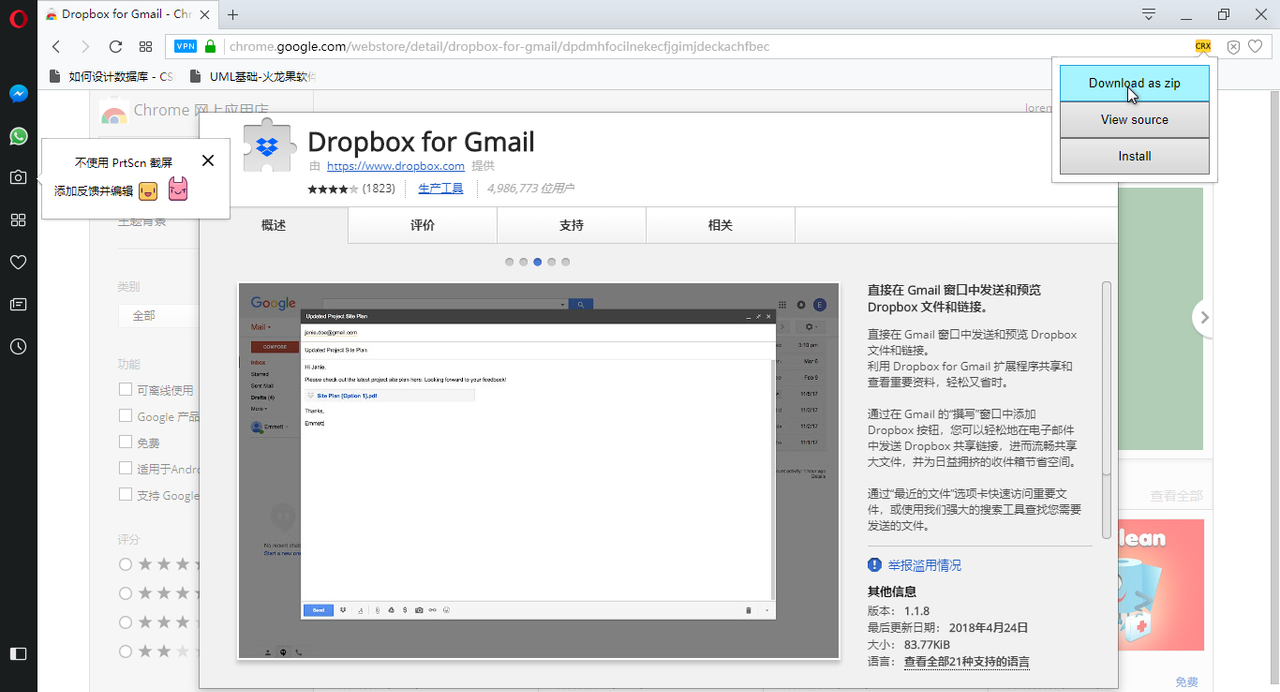Toggle the Google 产品 checkbox
This screenshot has width=1280, height=692.
(x=126, y=416)
